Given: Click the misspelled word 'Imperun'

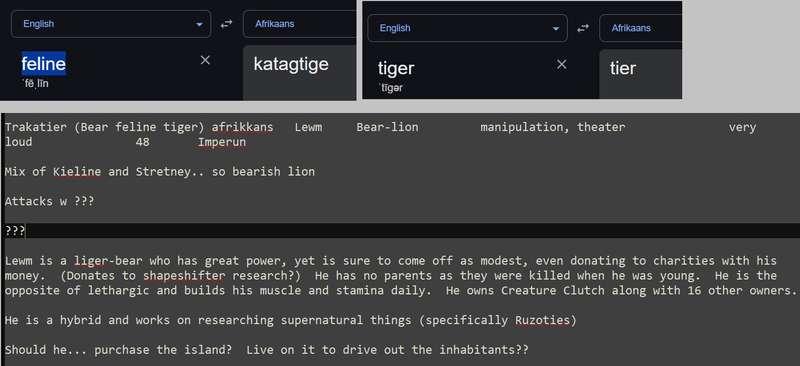Looking at the screenshot, I should click(x=222, y=142).
